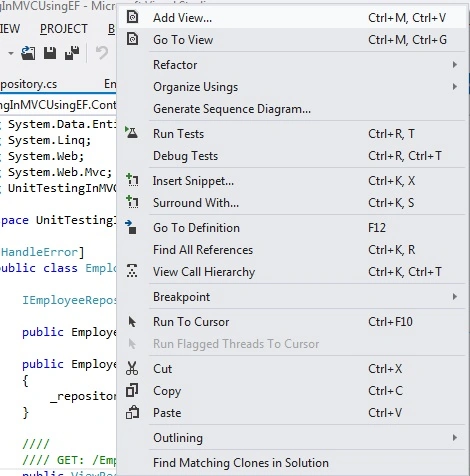The width and height of the screenshot is (470, 476).
Task: Click the Cut scissors icon
Action: click(132, 368)
